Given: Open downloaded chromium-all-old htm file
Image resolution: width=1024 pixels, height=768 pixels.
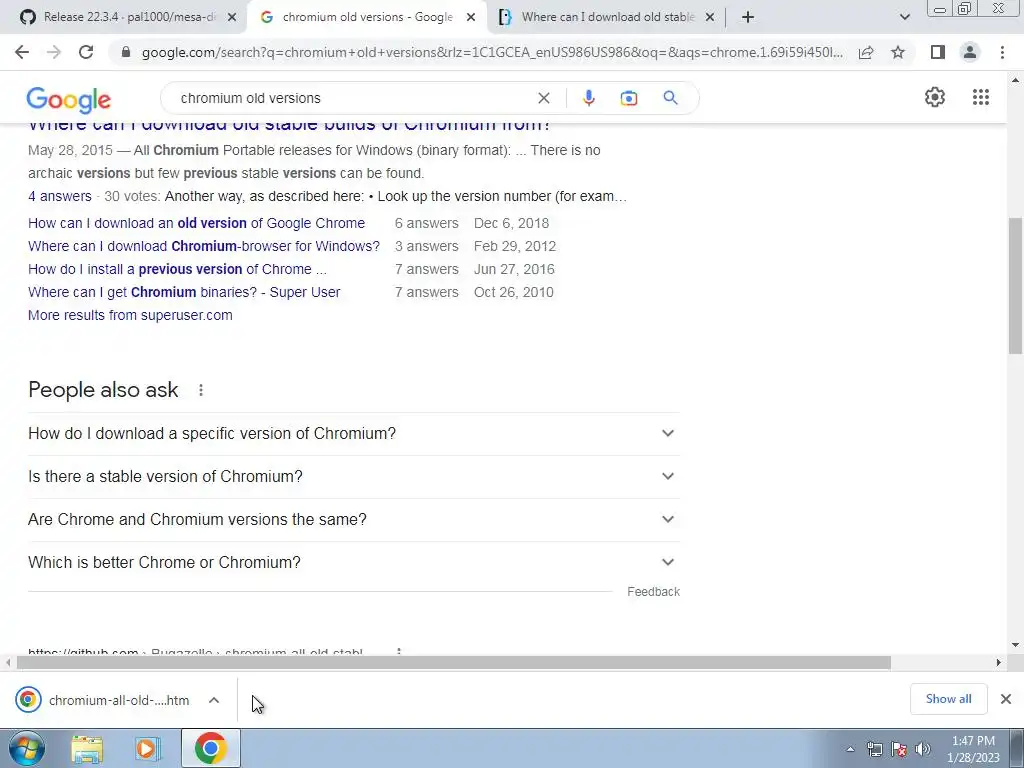Looking at the screenshot, I should [x=103, y=700].
